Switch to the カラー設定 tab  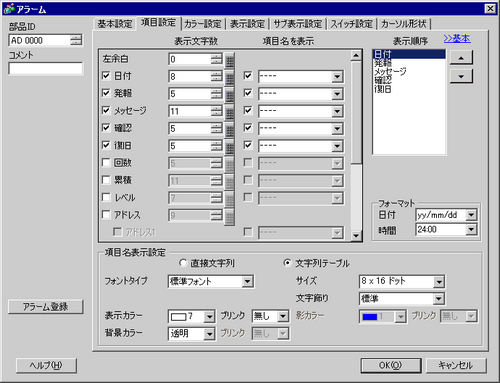click(x=203, y=24)
